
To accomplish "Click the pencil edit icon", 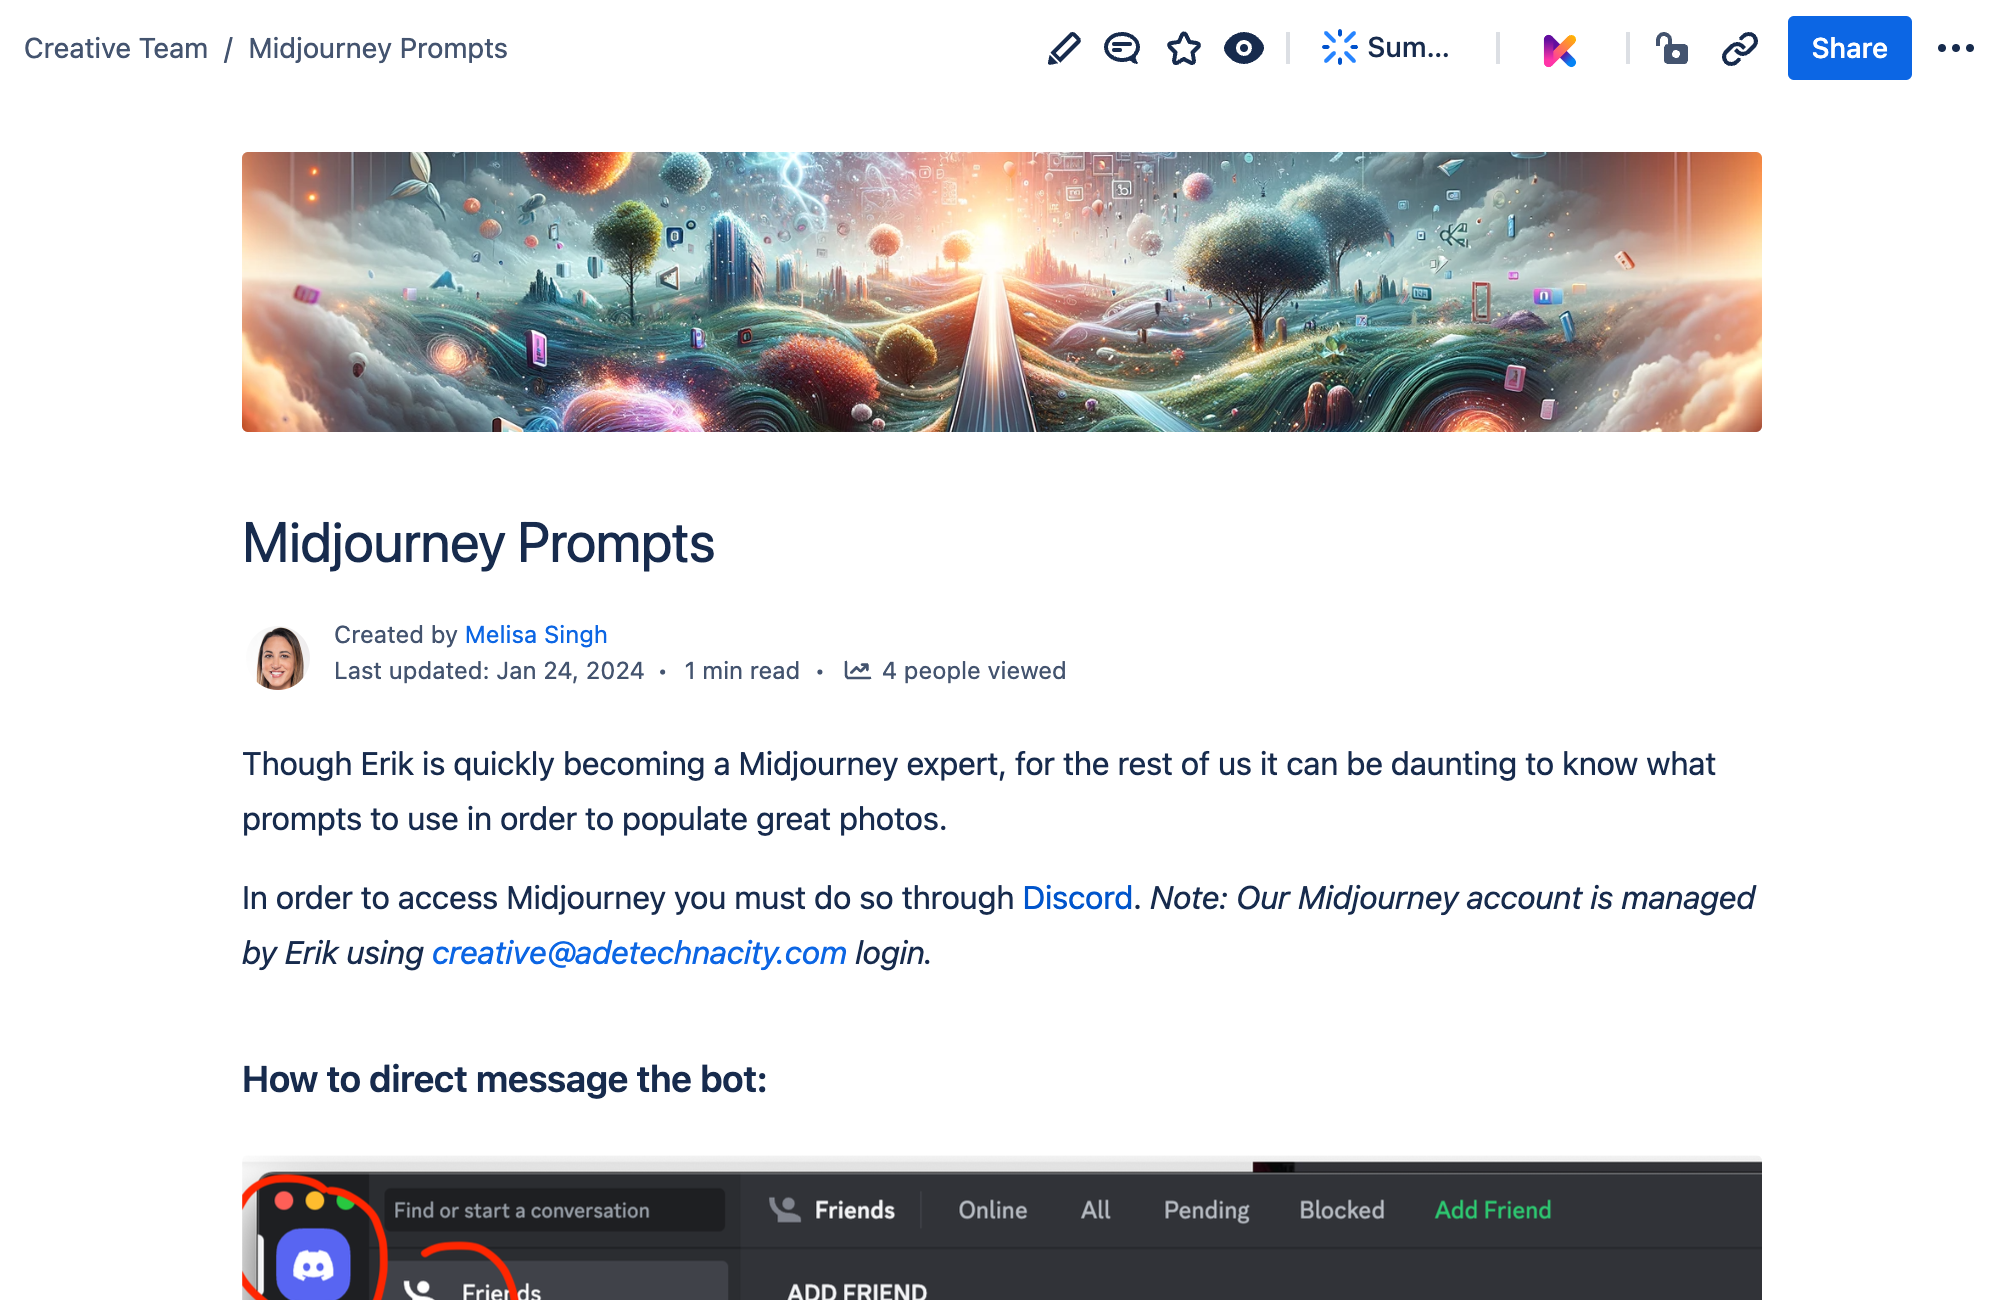I will pos(1064,48).
